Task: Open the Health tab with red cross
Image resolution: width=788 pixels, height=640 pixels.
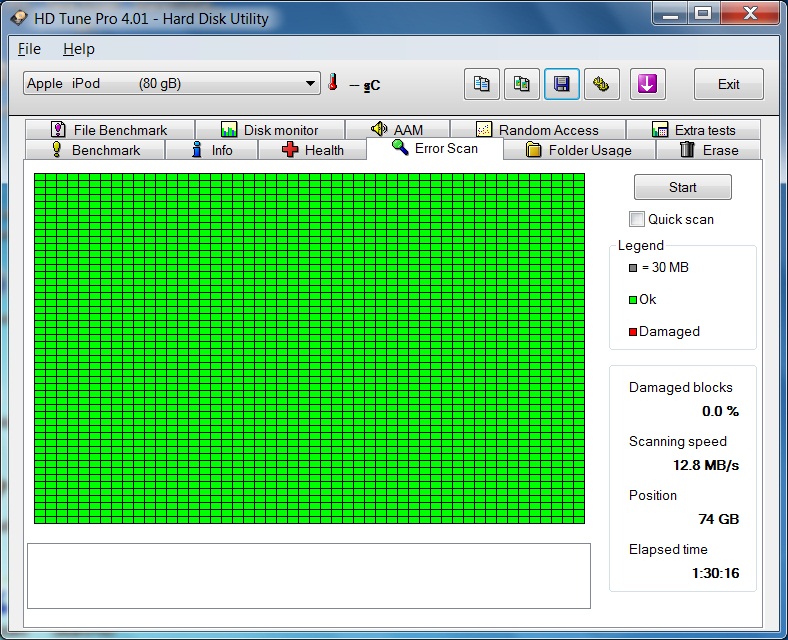Action: [312, 150]
